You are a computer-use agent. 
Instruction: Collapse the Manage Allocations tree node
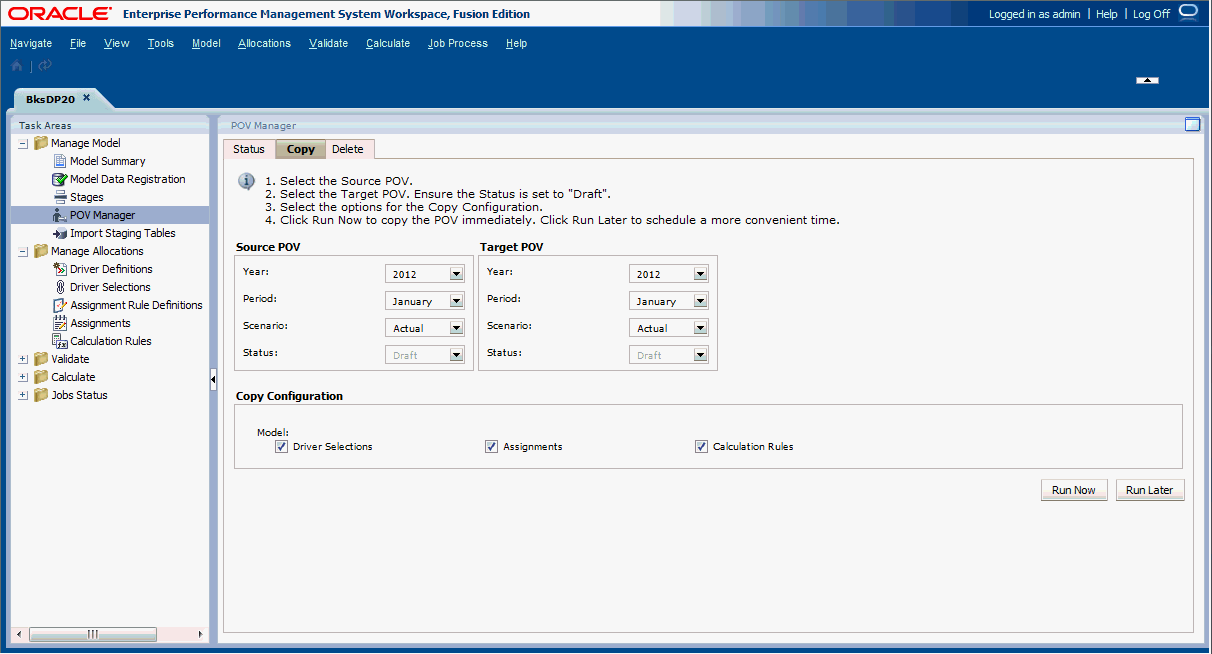(23, 251)
